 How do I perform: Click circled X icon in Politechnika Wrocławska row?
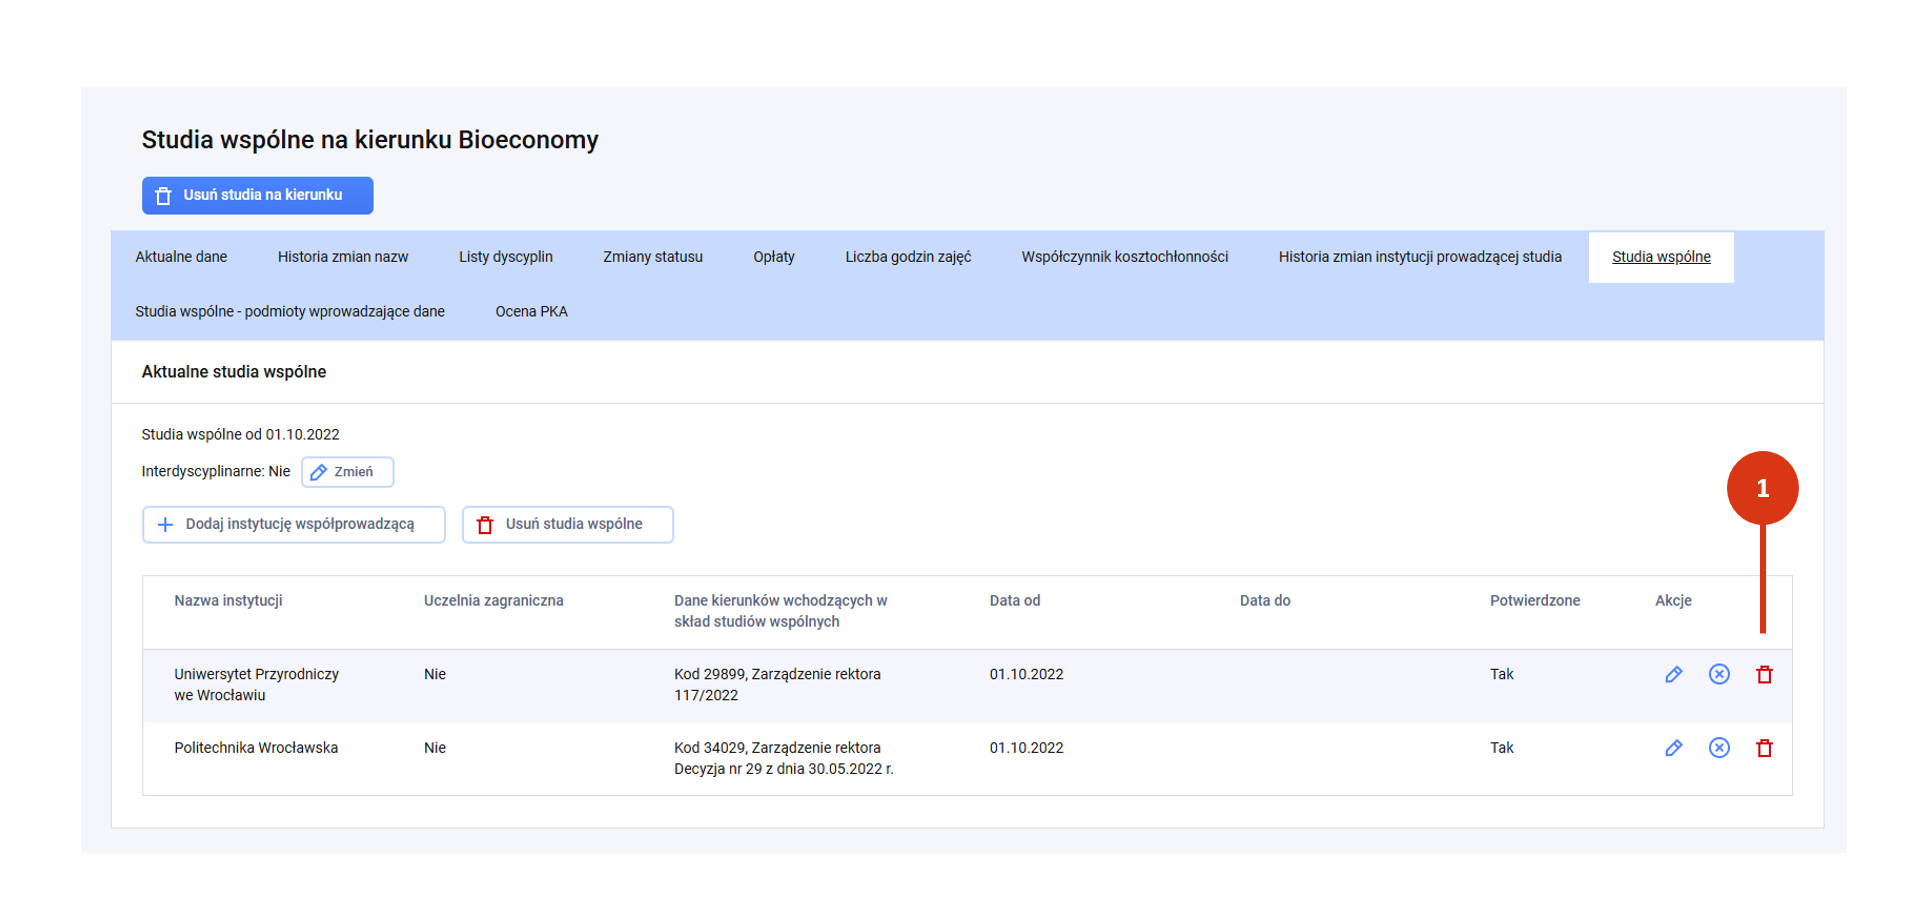pyautogui.click(x=1719, y=748)
